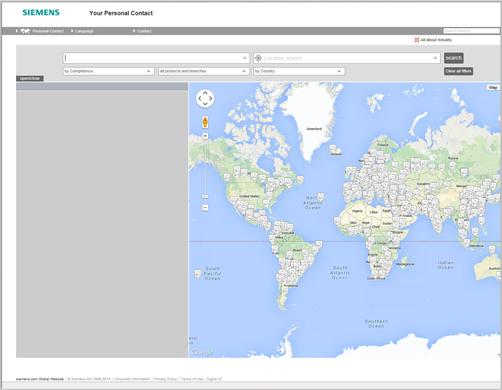Click the marker in the North Atlantic Ocean
This screenshot has width=502, height=390.
(x=321, y=196)
